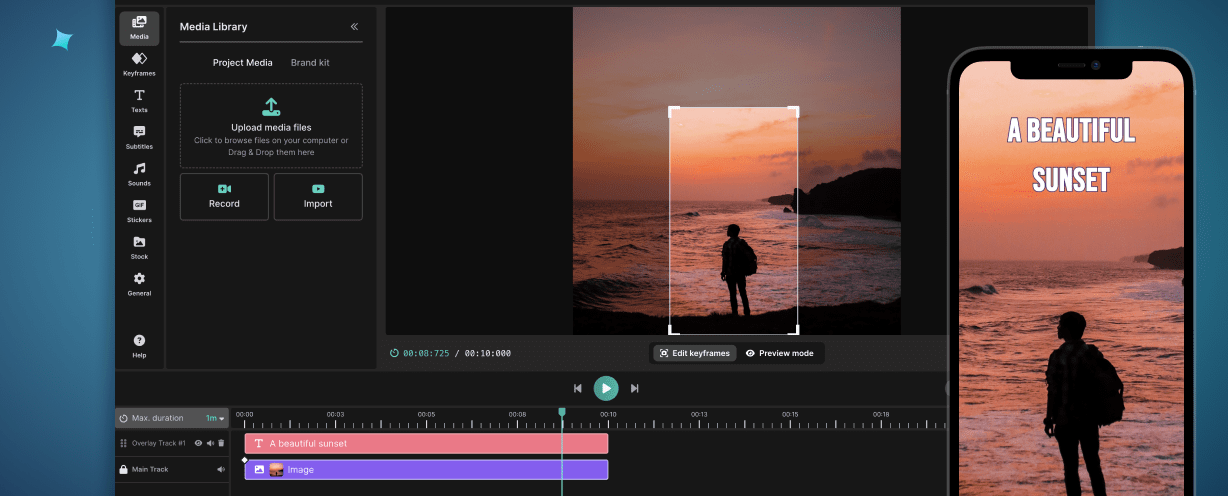Click the keyframe diamond on the Image clip
This screenshot has width=1228, height=496.
point(245,460)
